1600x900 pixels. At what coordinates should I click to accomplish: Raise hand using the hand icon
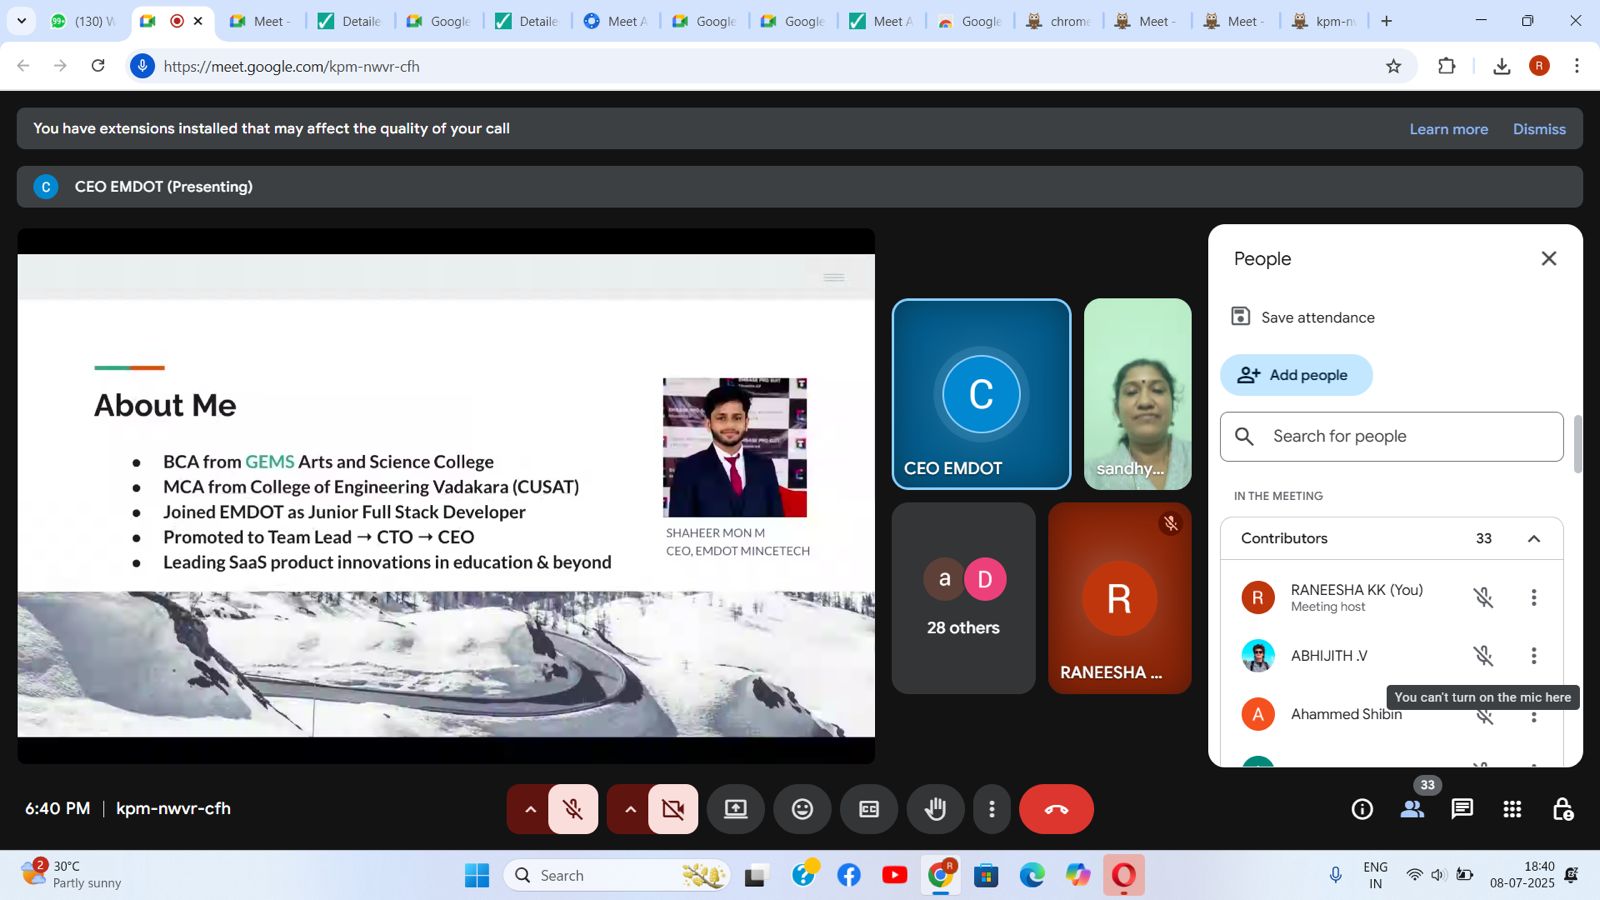click(935, 809)
